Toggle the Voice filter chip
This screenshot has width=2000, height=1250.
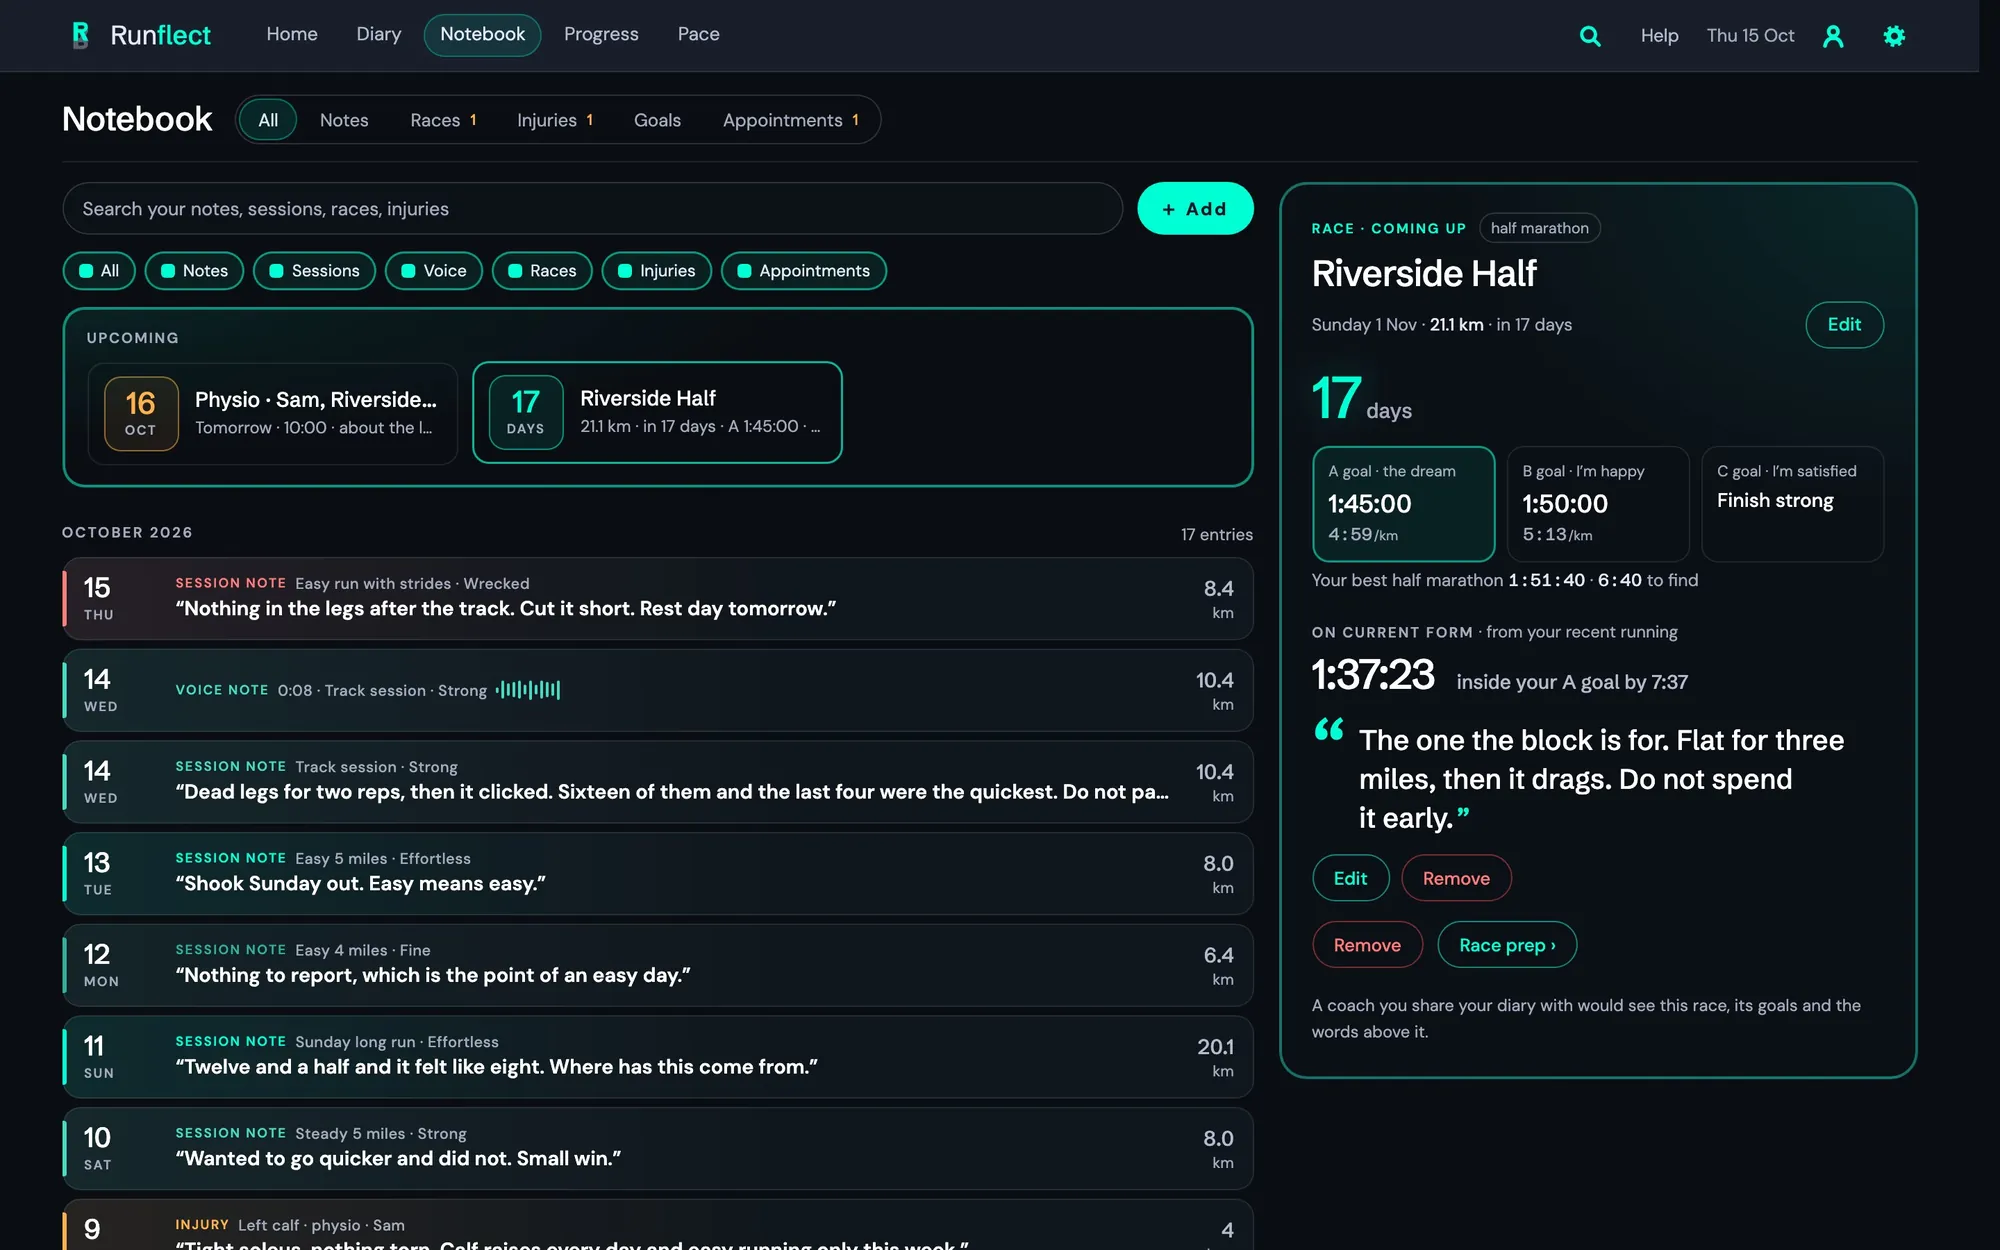434,271
